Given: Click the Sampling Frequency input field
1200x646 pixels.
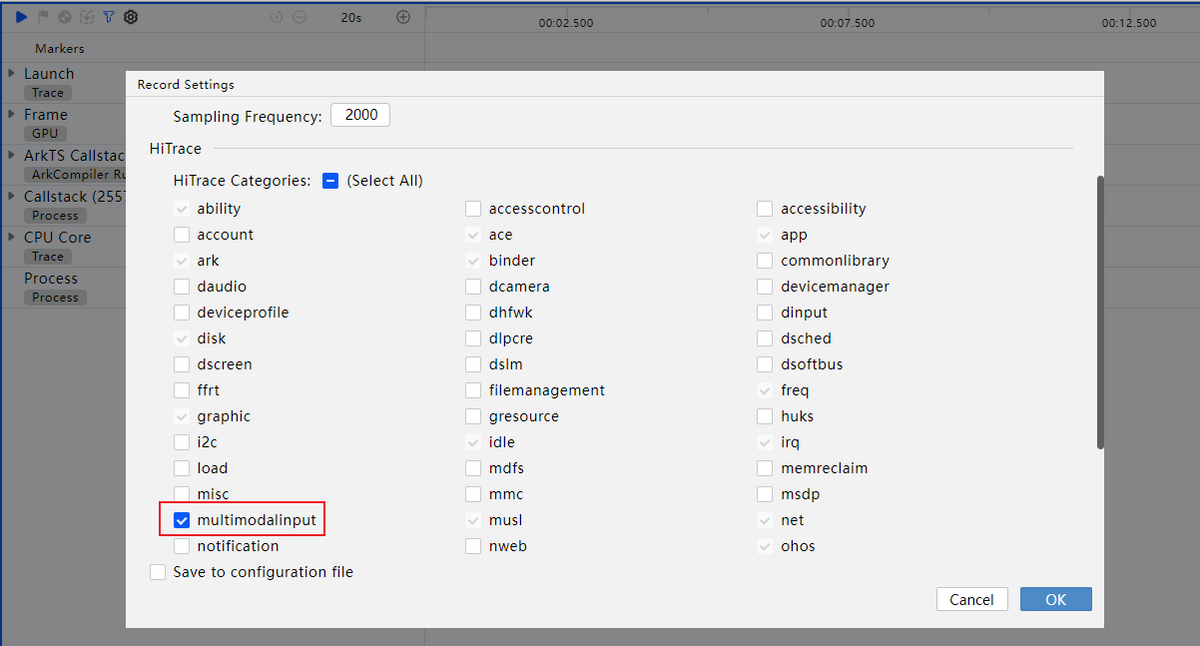Looking at the screenshot, I should tap(360, 115).
